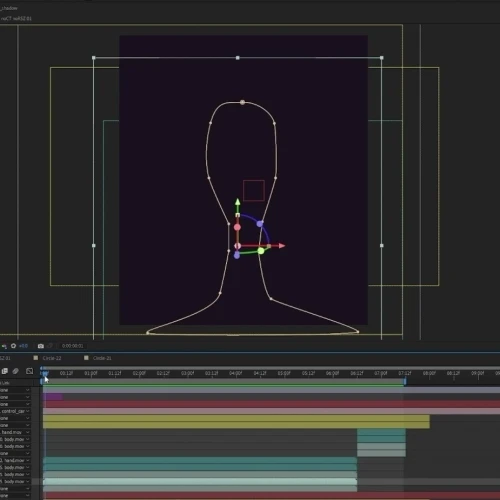Viewport: 500px width, 500px height.
Task: Select the pink control_car layer bar
Action: 271,411
